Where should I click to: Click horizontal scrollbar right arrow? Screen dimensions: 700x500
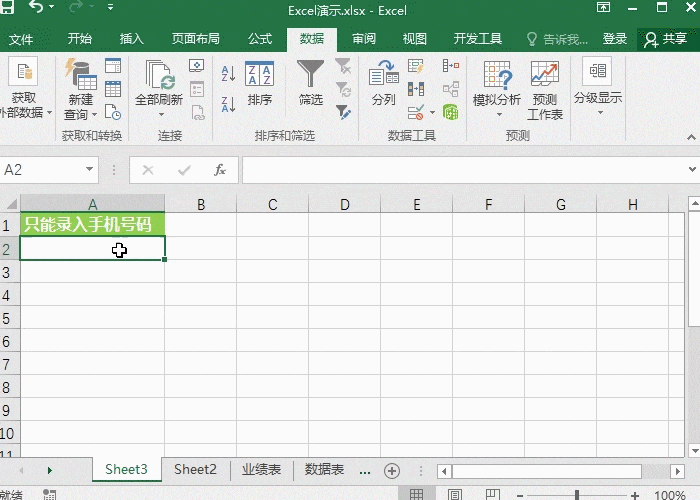tap(678, 471)
